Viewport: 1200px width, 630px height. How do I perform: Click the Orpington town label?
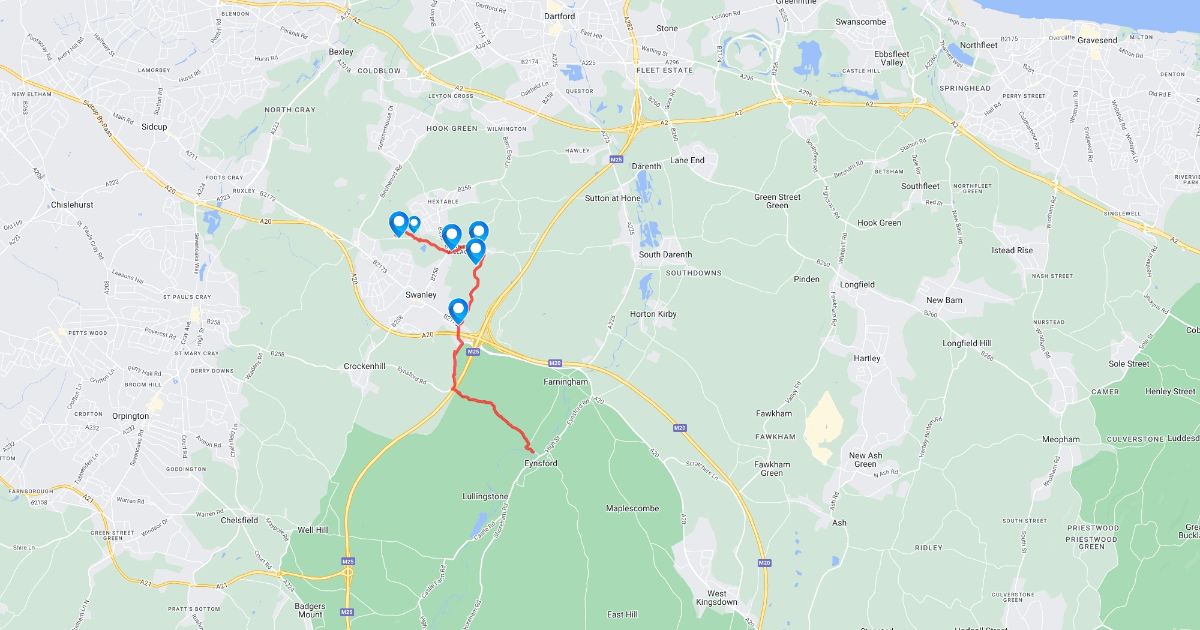click(x=130, y=416)
